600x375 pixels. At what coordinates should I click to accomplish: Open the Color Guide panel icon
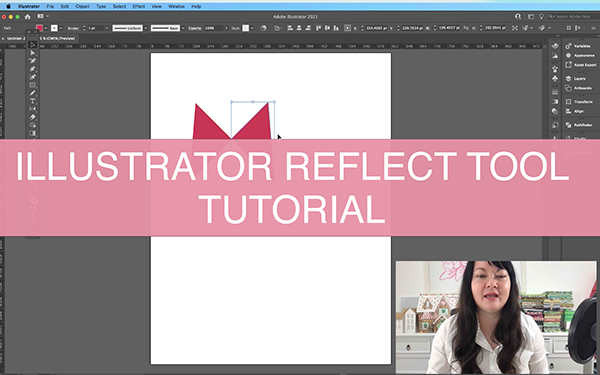pos(555,55)
